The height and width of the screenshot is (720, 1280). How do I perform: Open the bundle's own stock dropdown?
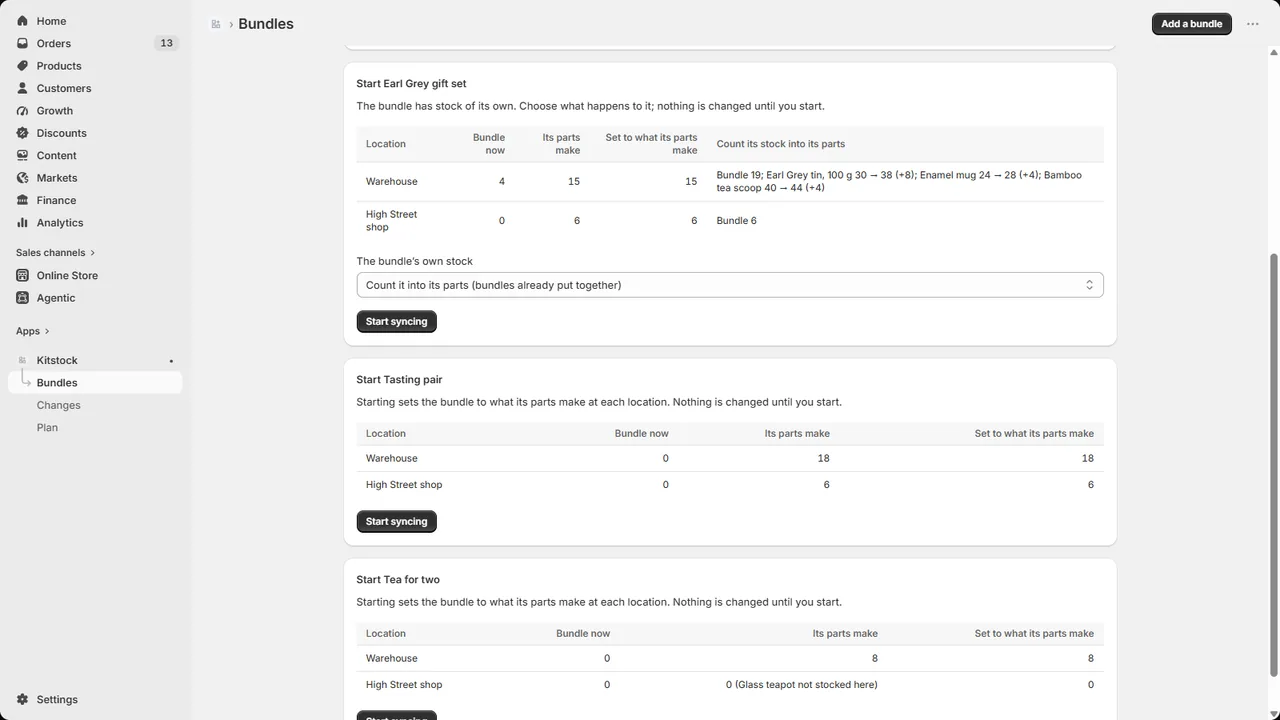click(730, 285)
